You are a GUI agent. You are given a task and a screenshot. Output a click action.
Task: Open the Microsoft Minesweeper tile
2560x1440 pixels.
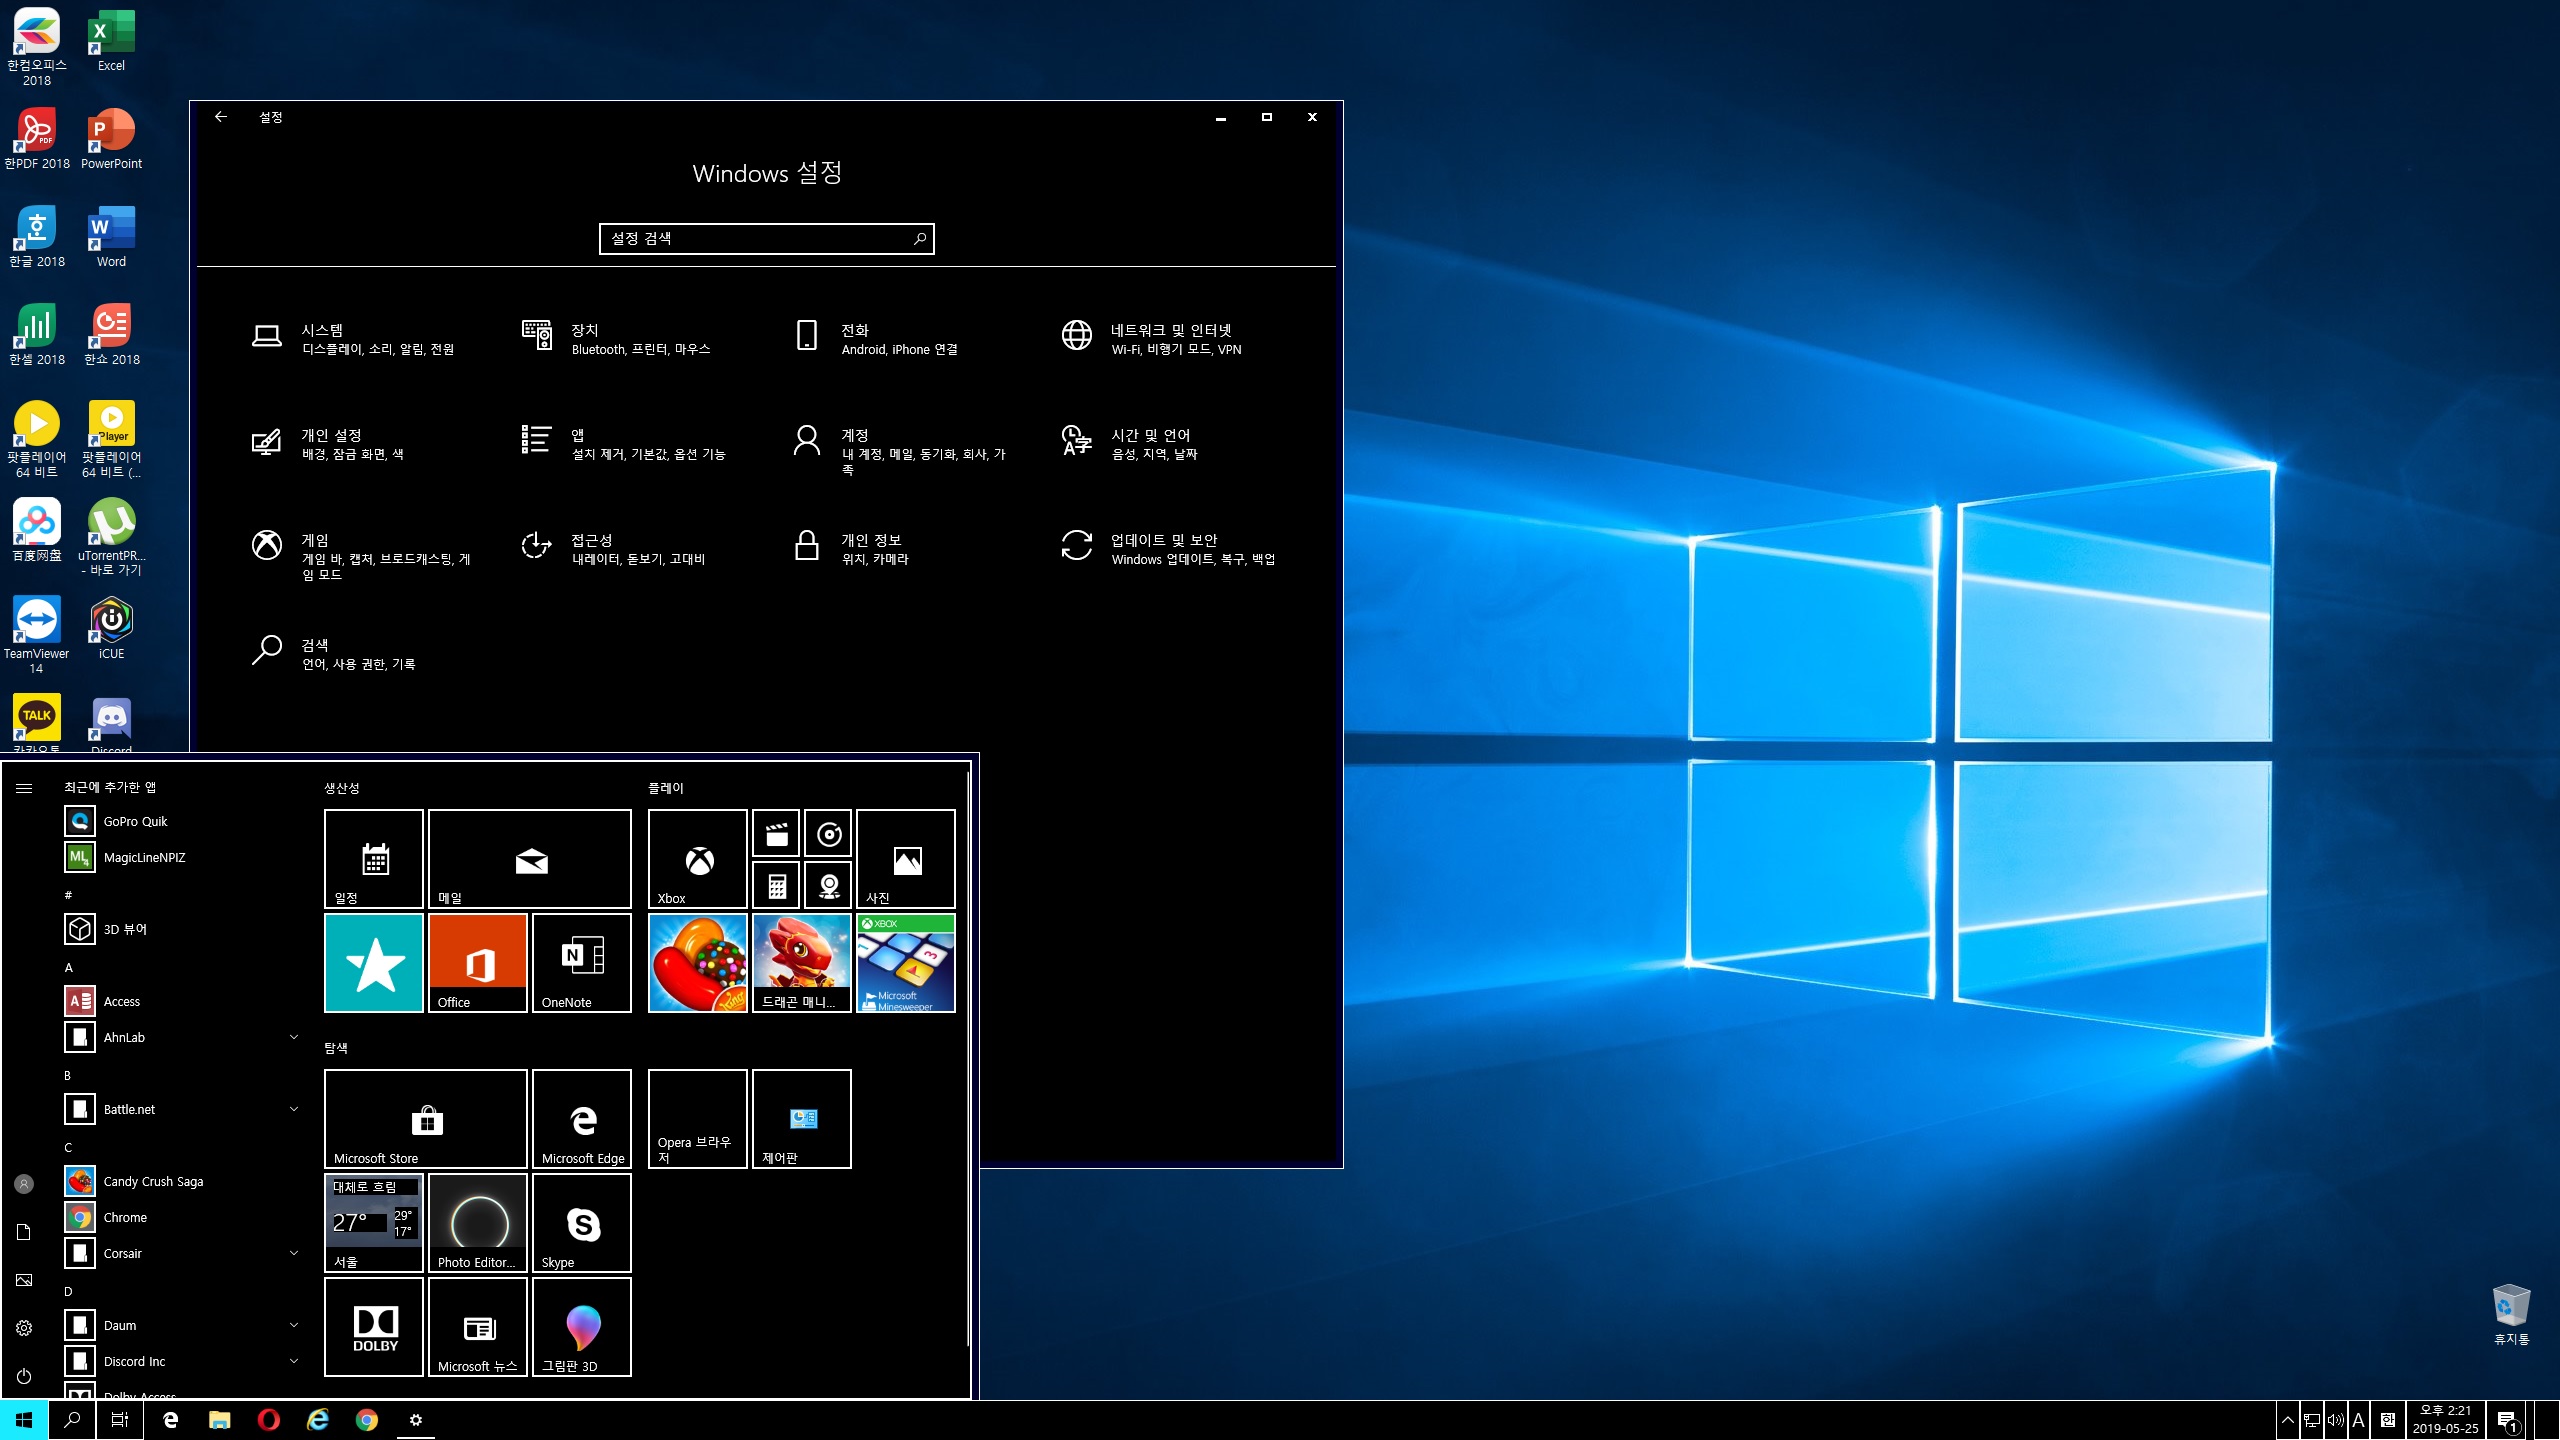tap(906, 963)
